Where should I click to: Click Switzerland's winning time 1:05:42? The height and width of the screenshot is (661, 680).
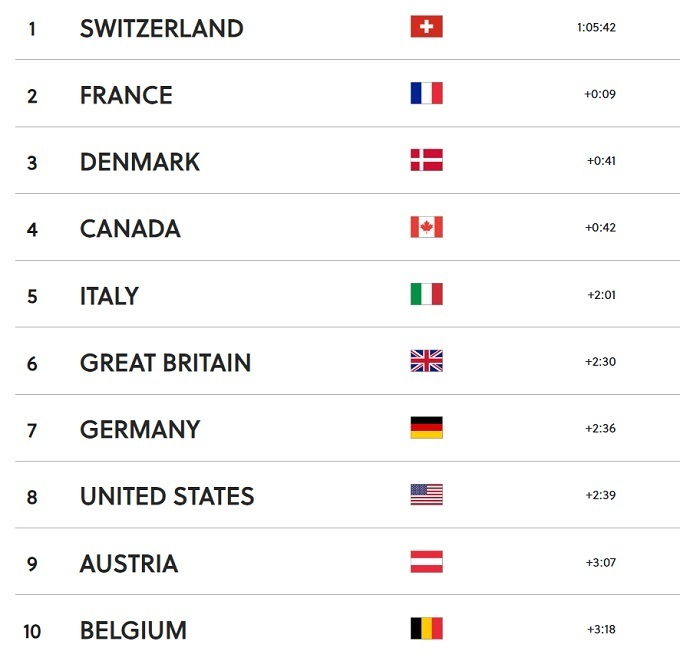point(596,28)
